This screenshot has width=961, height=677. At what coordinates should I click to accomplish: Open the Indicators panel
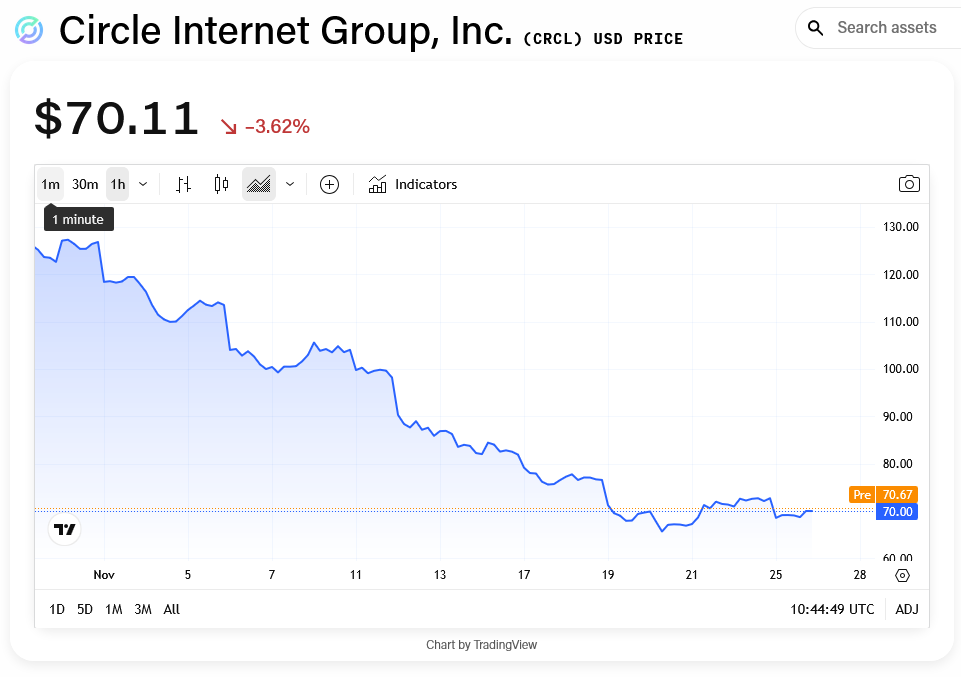click(412, 184)
